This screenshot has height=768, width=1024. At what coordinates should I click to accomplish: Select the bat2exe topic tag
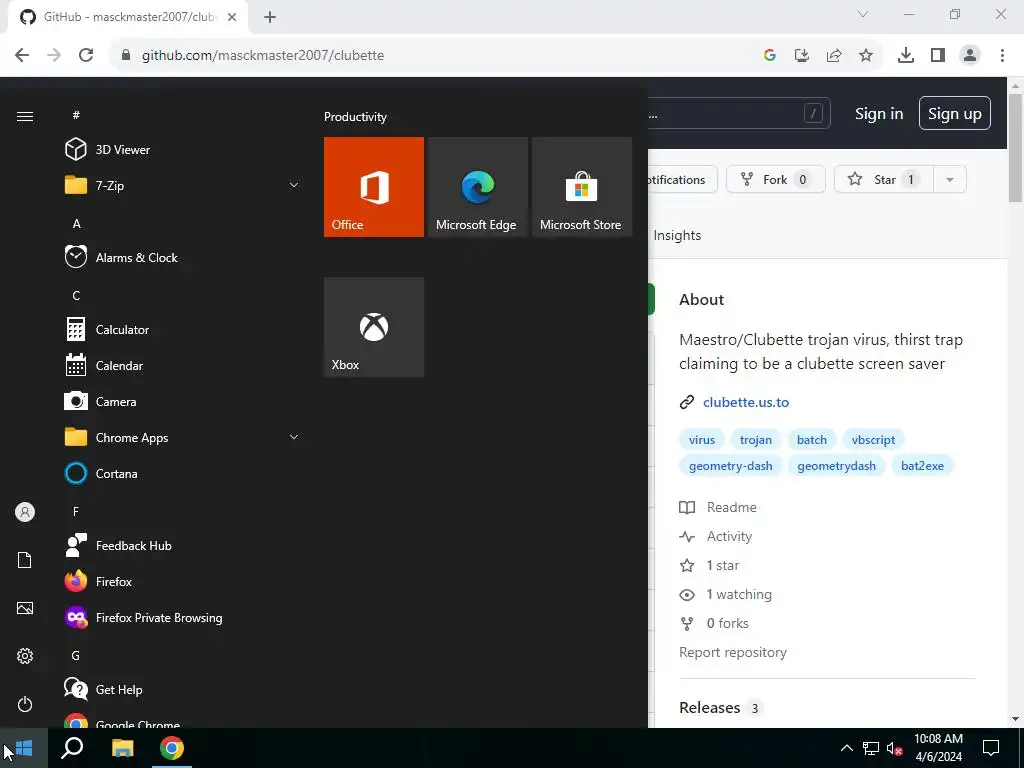point(922,466)
